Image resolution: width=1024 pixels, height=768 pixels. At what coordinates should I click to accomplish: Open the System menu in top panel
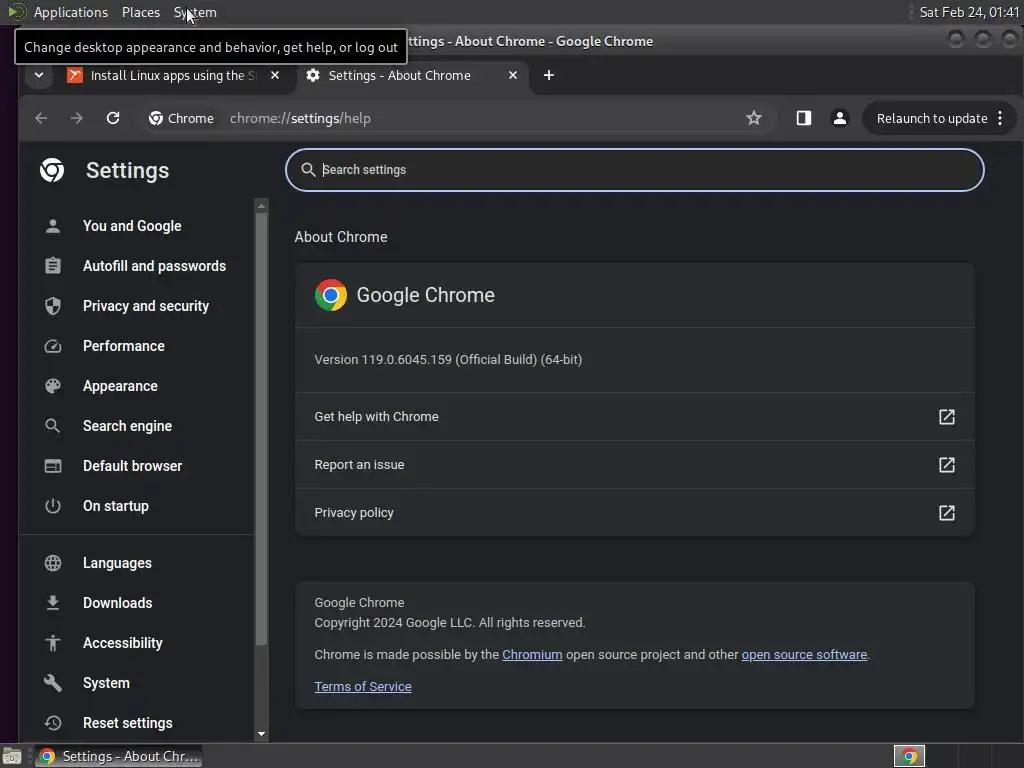tap(195, 12)
